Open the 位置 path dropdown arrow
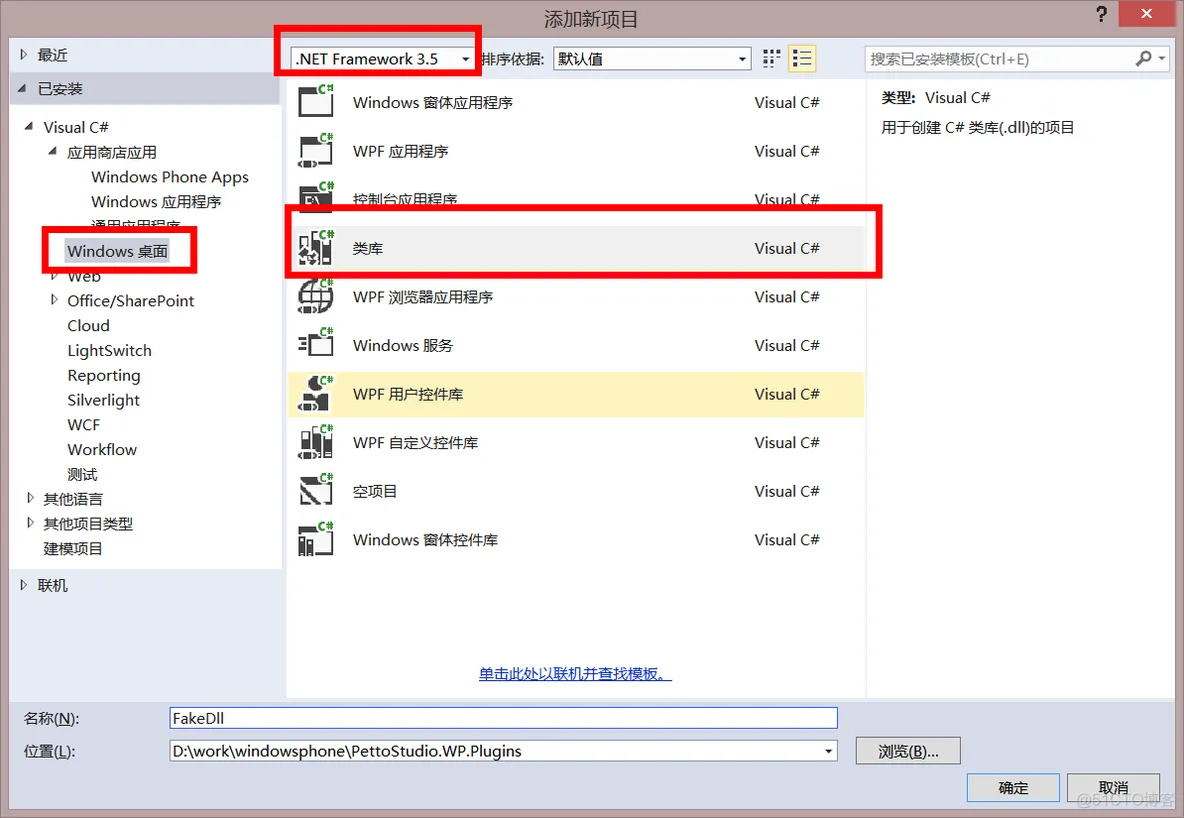Screen dimensions: 1184x818 coord(828,751)
